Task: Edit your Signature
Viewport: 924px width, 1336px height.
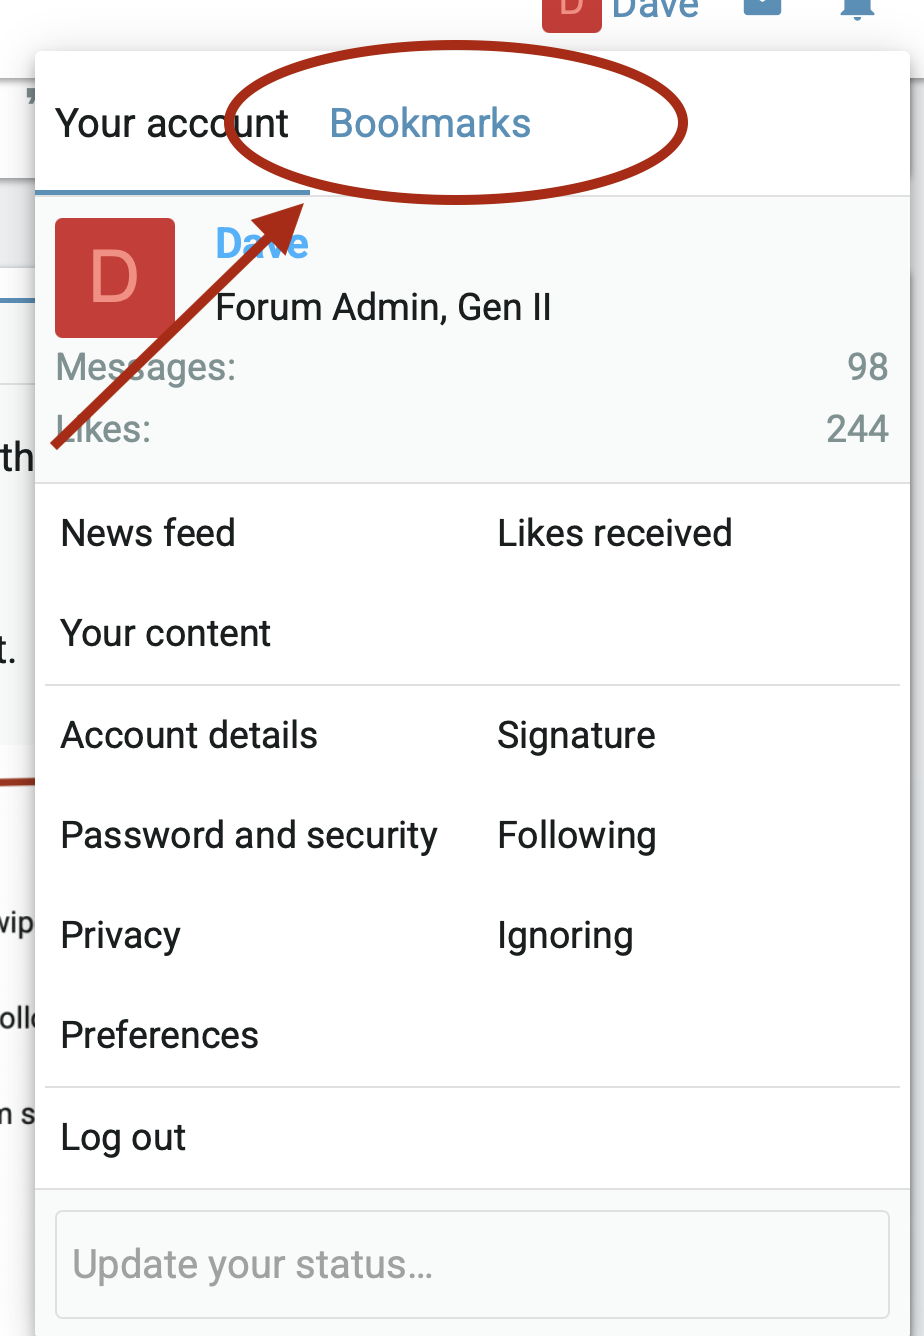Action: tap(576, 735)
